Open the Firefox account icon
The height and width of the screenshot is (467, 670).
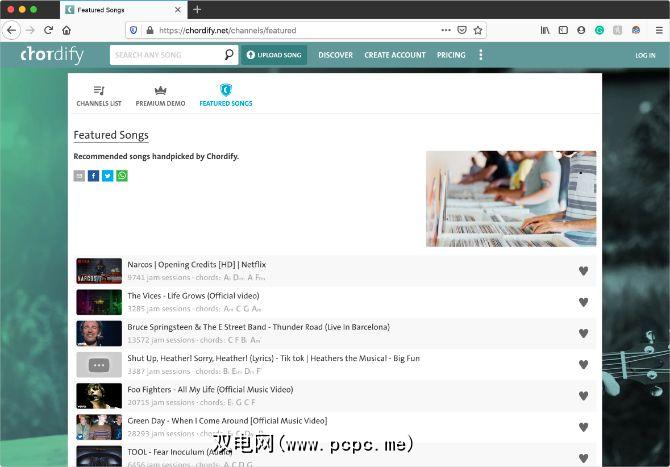click(x=581, y=30)
